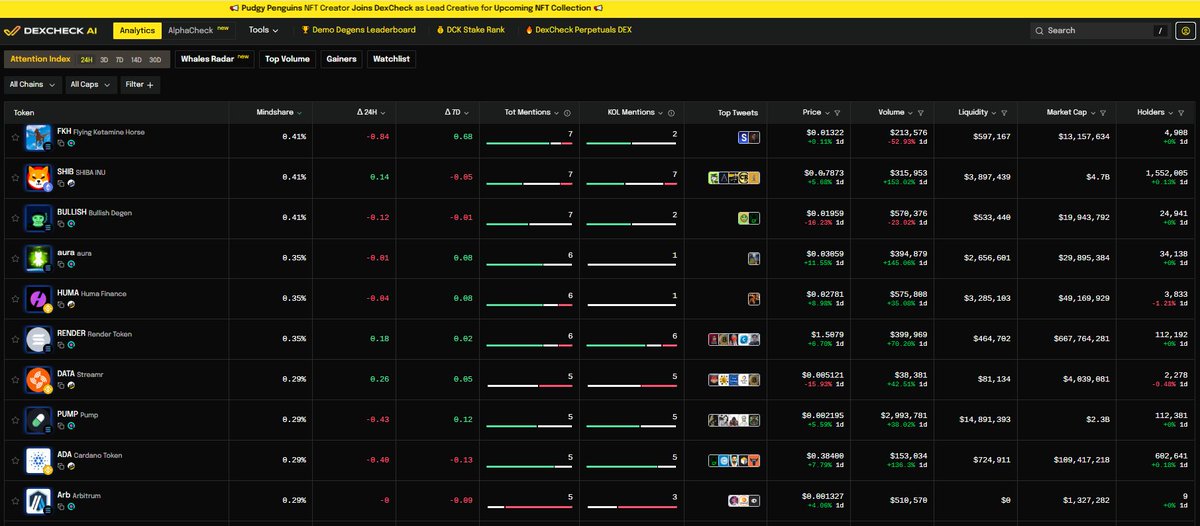
Task: Select the Gainers tab
Action: coord(341,59)
